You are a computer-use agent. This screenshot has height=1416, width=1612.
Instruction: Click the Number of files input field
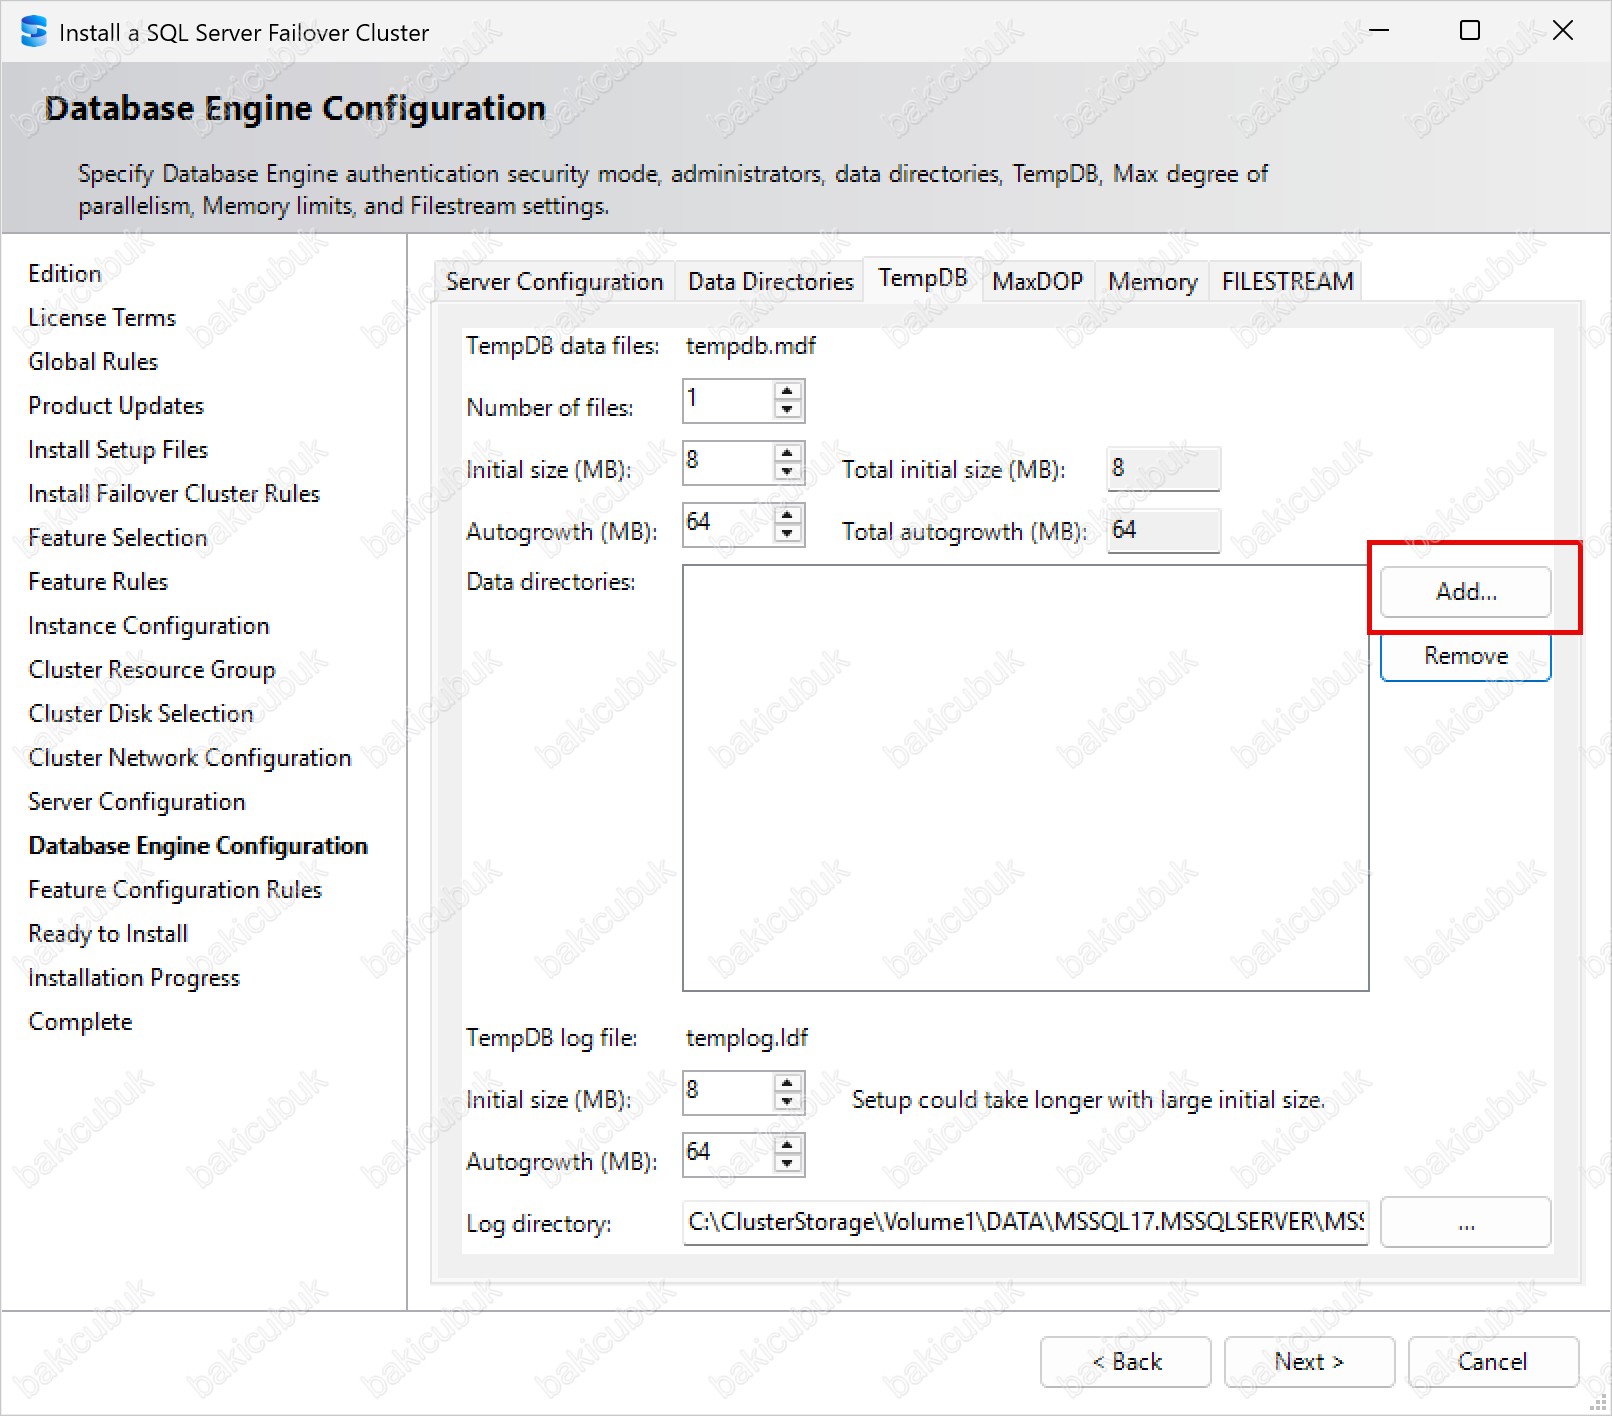click(728, 400)
